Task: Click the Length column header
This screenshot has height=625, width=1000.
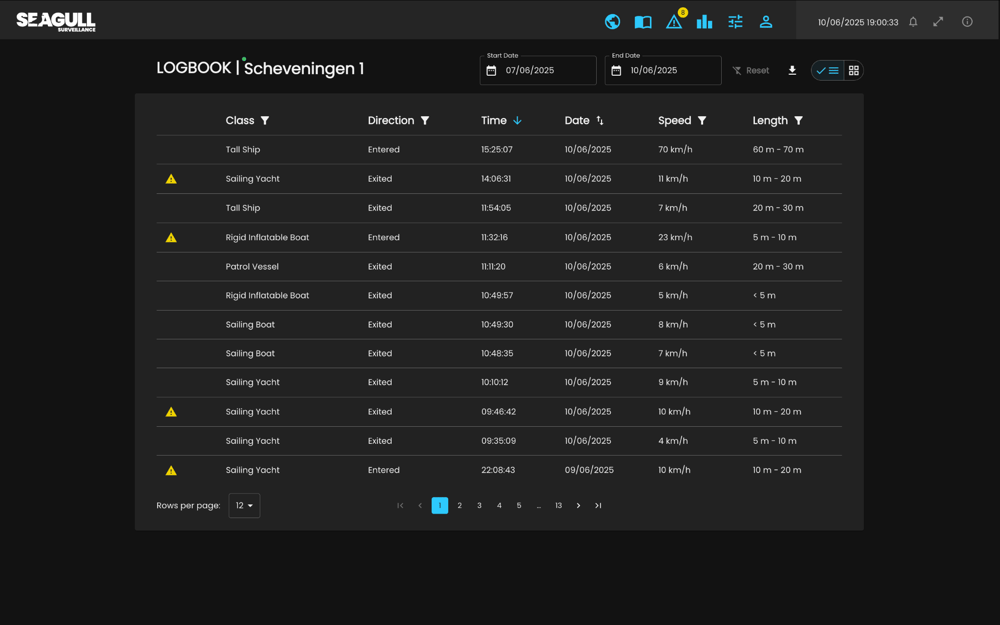Action: [x=770, y=121]
